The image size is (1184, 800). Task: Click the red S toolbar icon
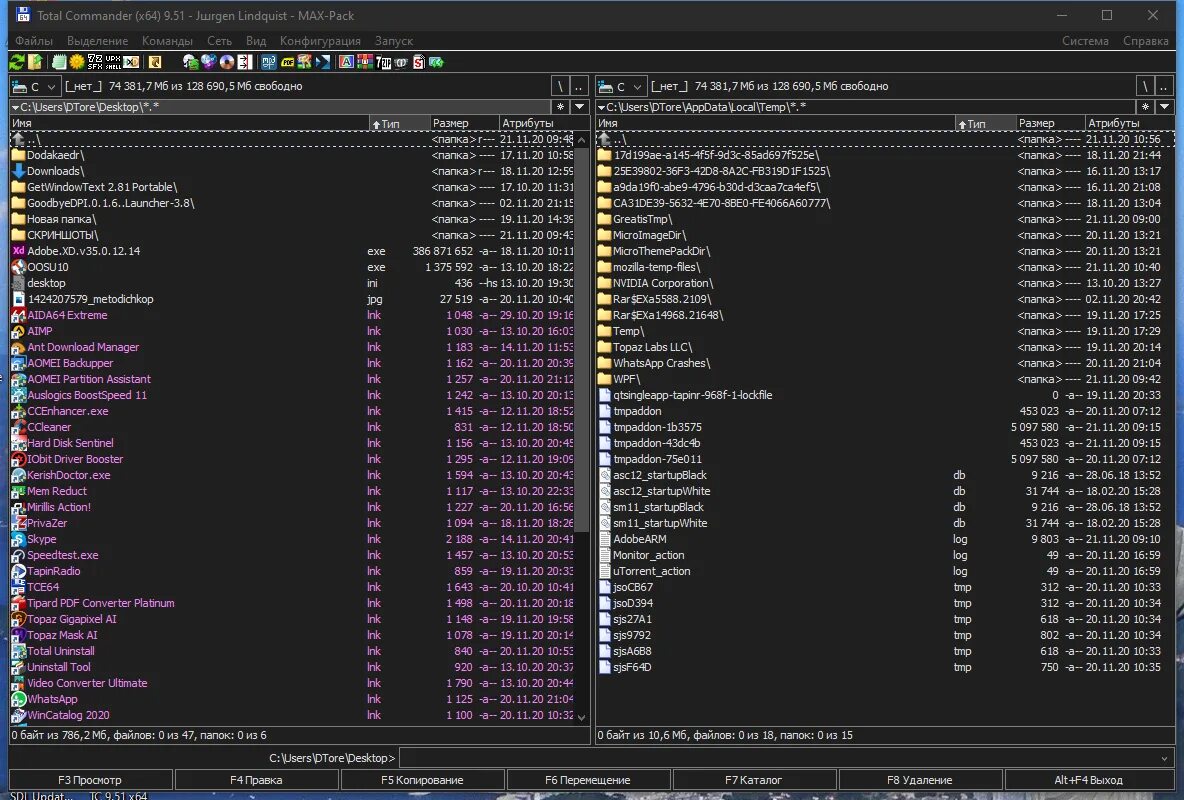[418, 62]
